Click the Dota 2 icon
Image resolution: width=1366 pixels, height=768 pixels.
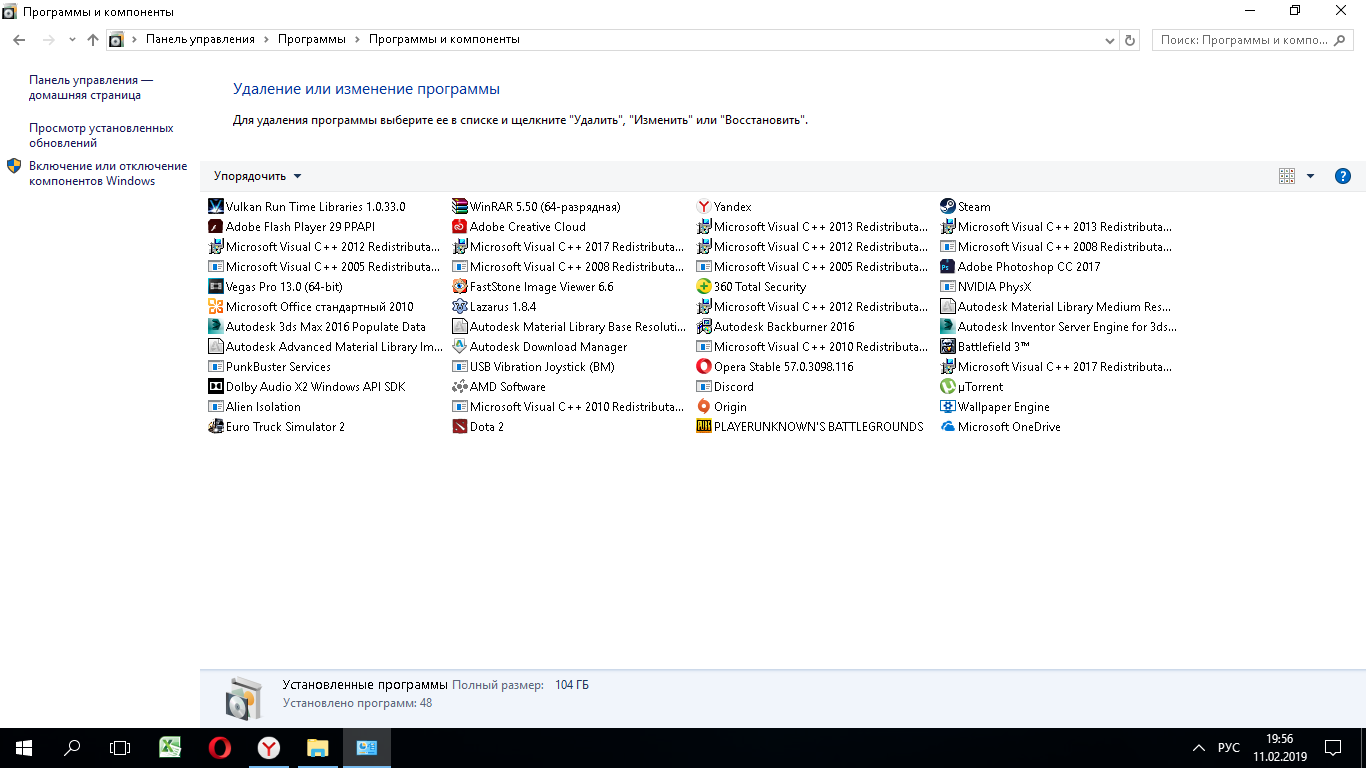pos(460,427)
